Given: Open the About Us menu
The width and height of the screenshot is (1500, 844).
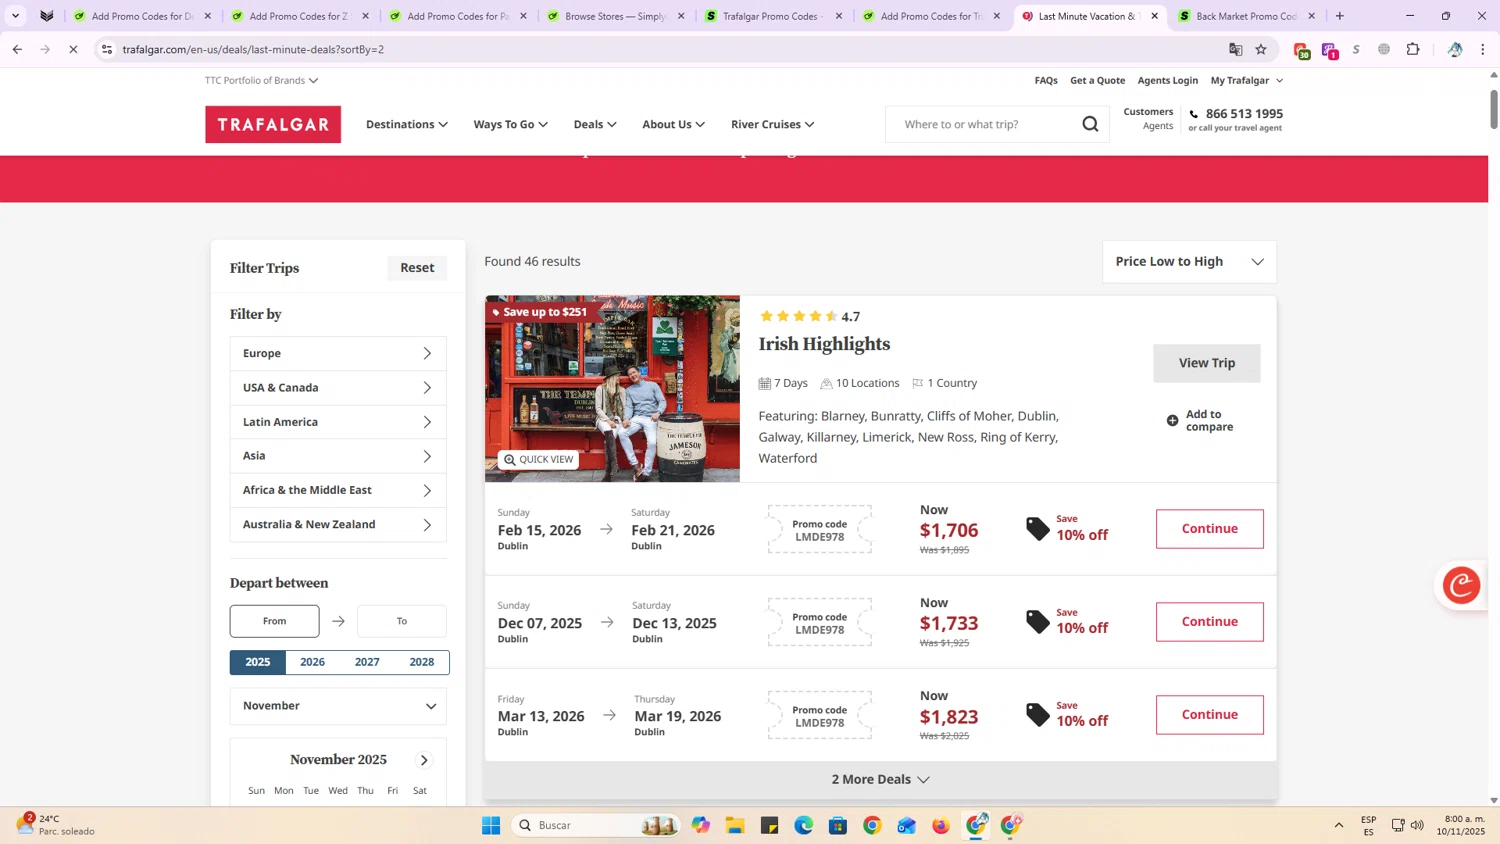Looking at the screenshot, I should pyautogui.click(x=673, y=124).
